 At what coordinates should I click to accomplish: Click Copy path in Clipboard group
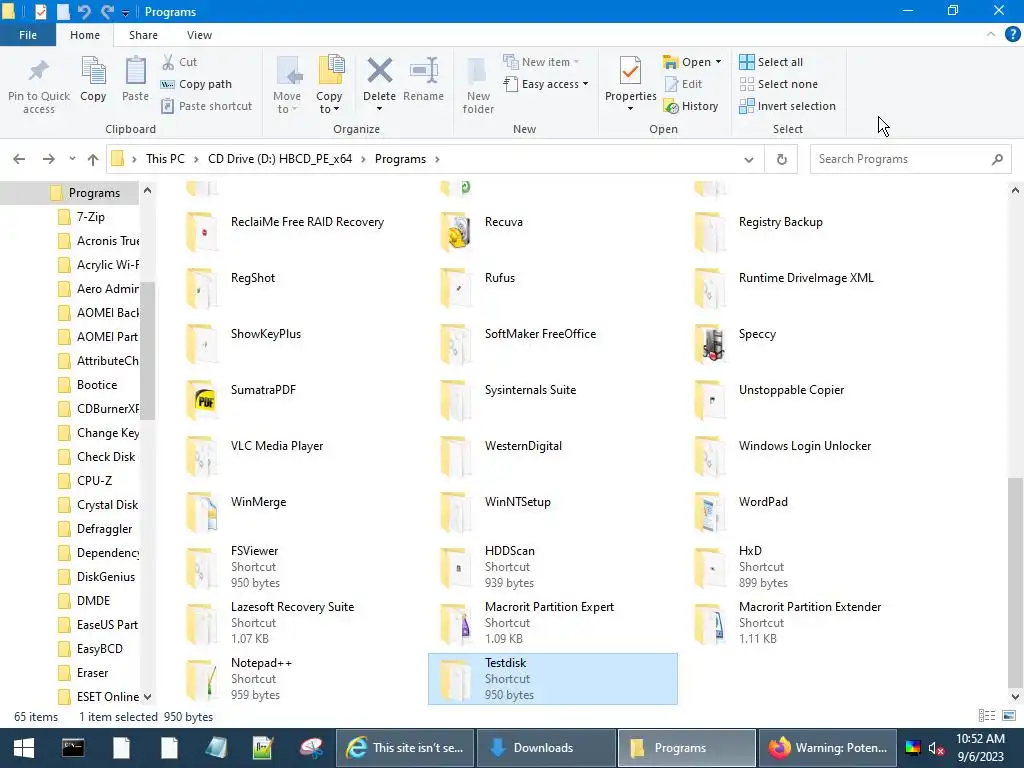[x=196, y=84]
